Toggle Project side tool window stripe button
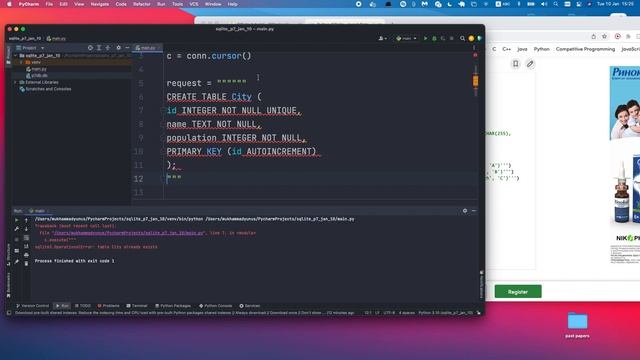The image size is (640, 360). 9,56
